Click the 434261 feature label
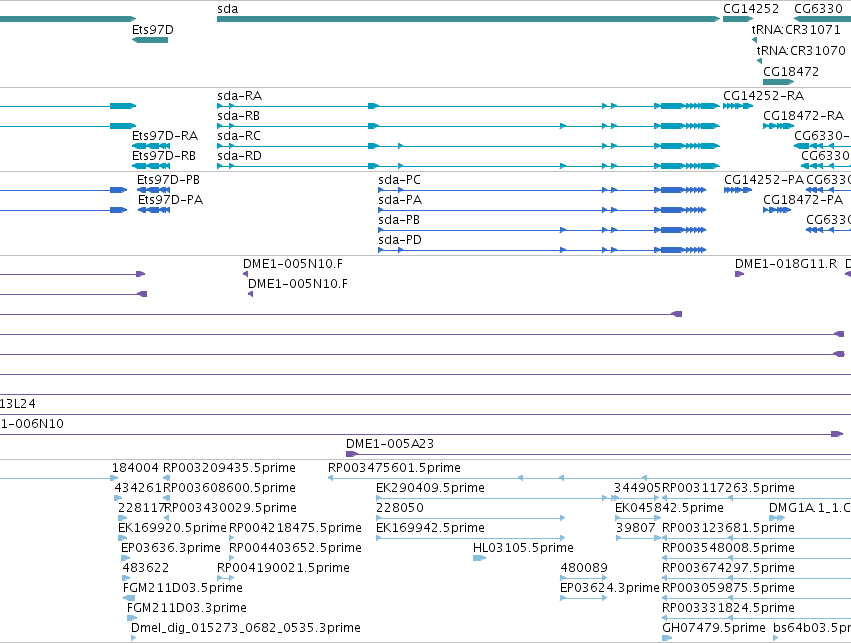The image size is (851, 643). point(138,488)
